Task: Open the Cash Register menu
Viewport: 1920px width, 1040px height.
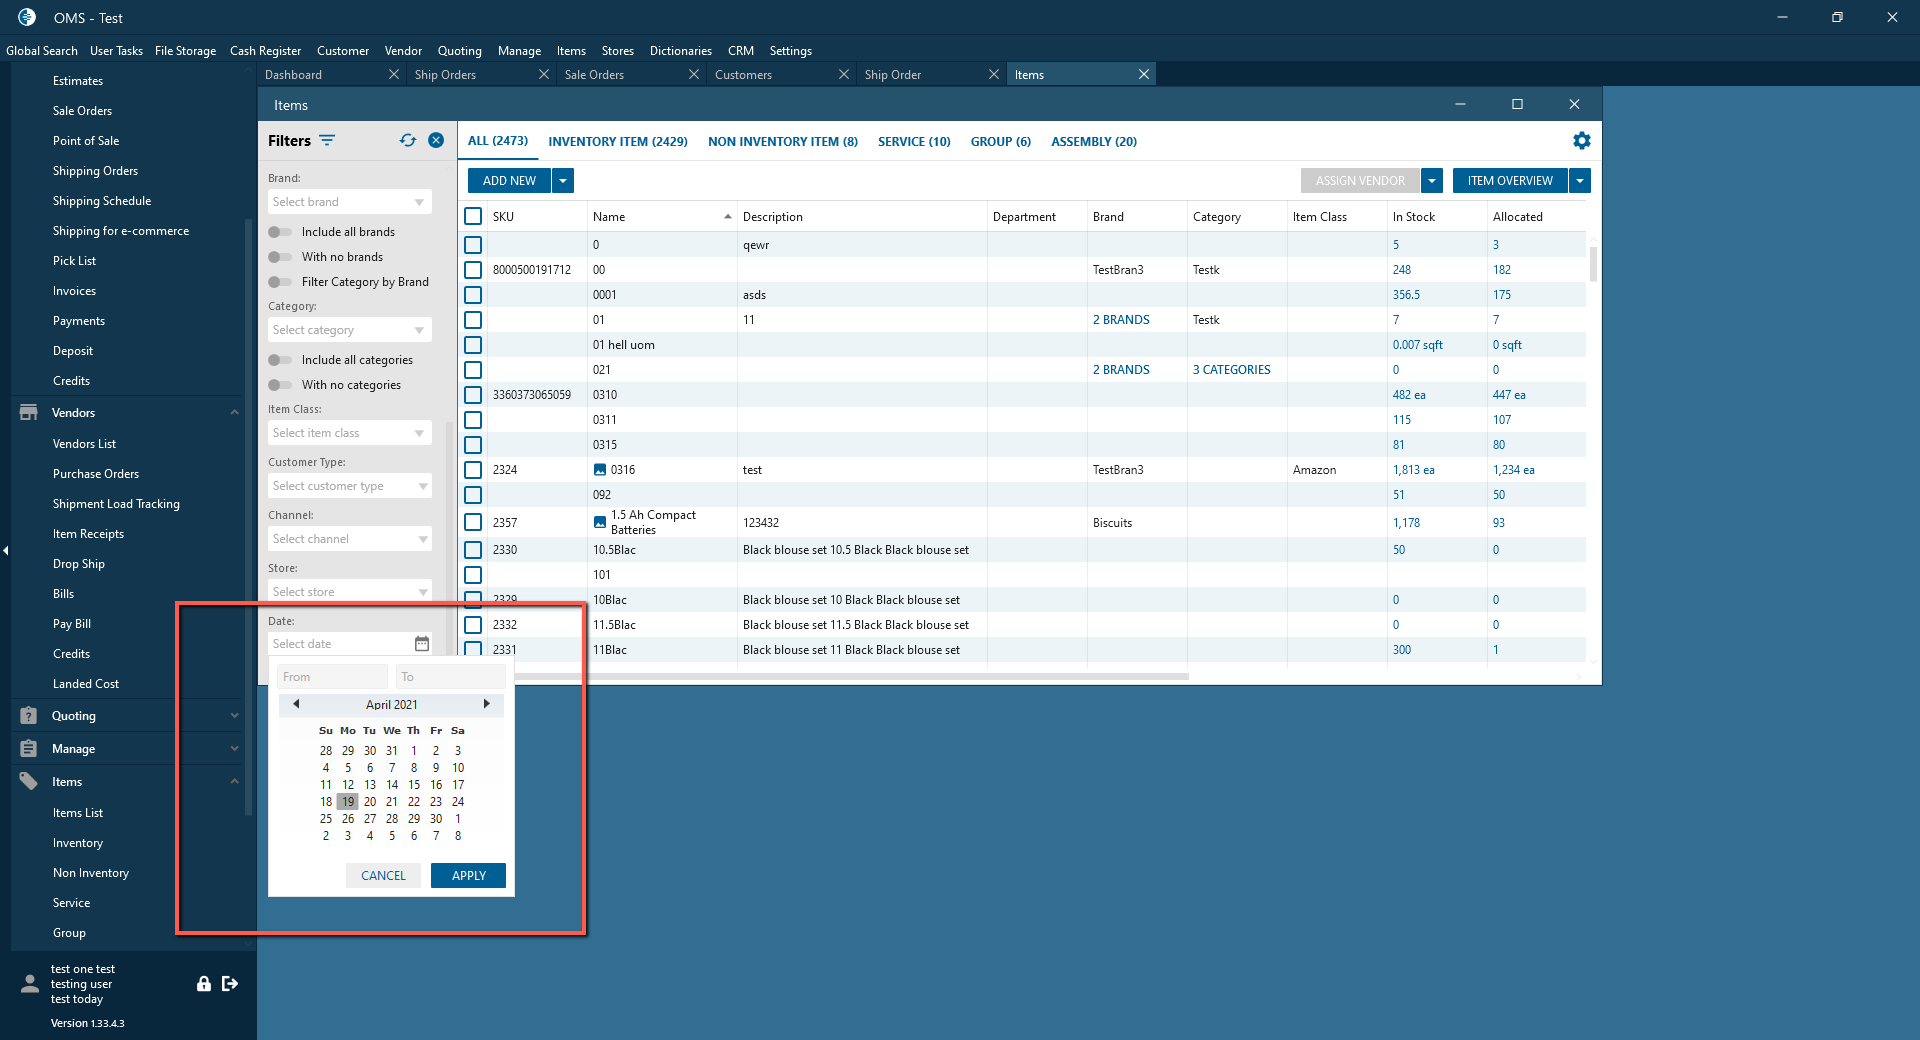Action: pos(265,51)
